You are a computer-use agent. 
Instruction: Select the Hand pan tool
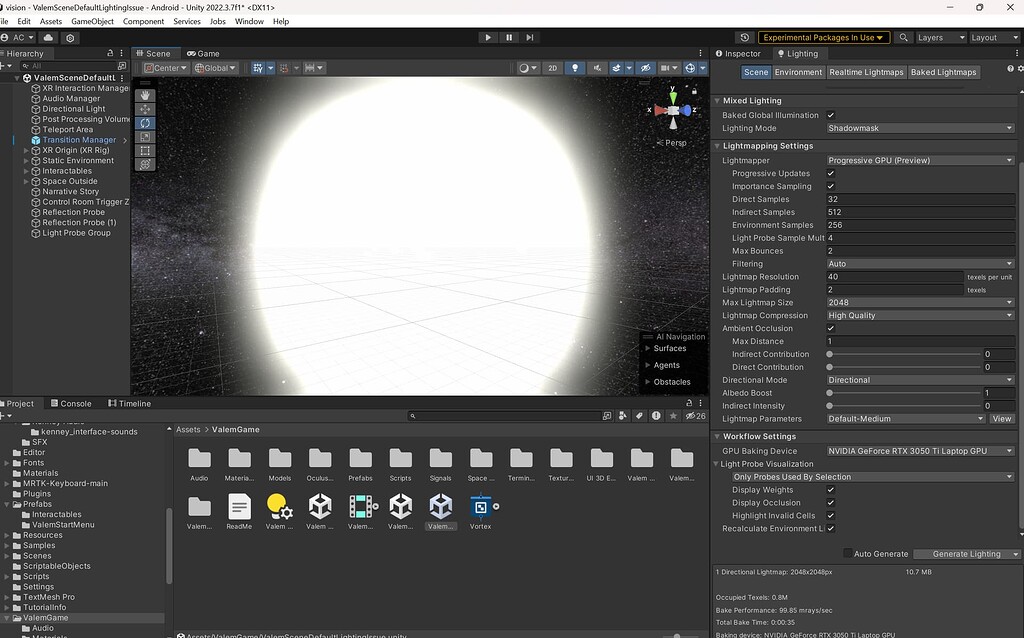pyautogui.click(x=145, y=95)
